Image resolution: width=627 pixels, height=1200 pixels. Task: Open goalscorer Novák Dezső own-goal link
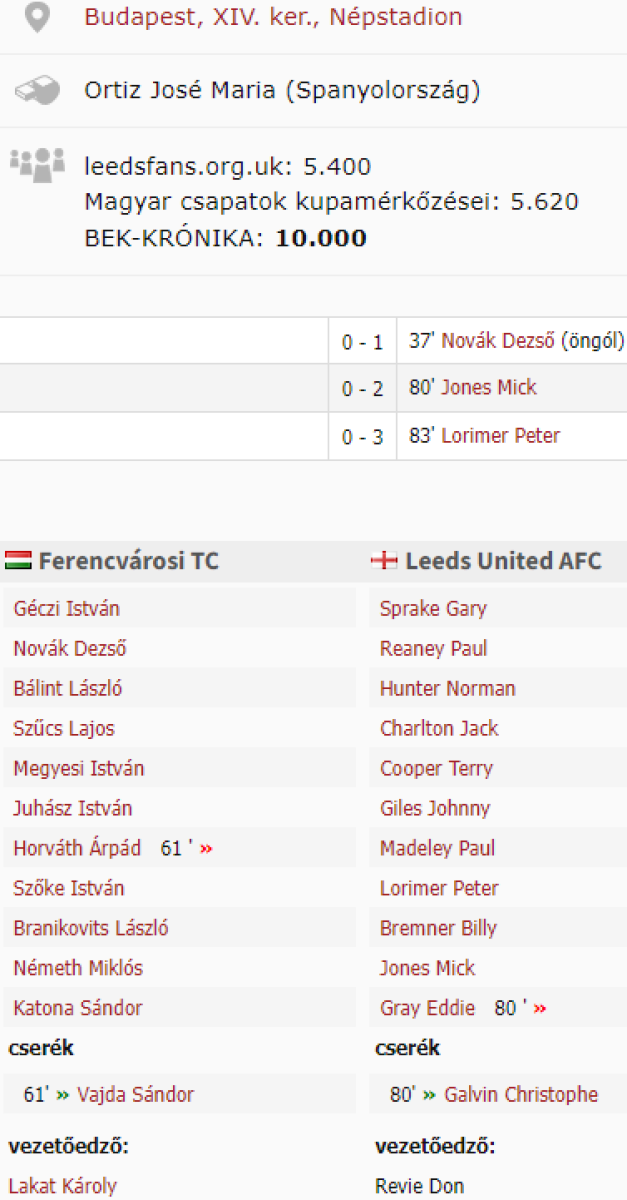pyautogui.click(x=498, y=341)
